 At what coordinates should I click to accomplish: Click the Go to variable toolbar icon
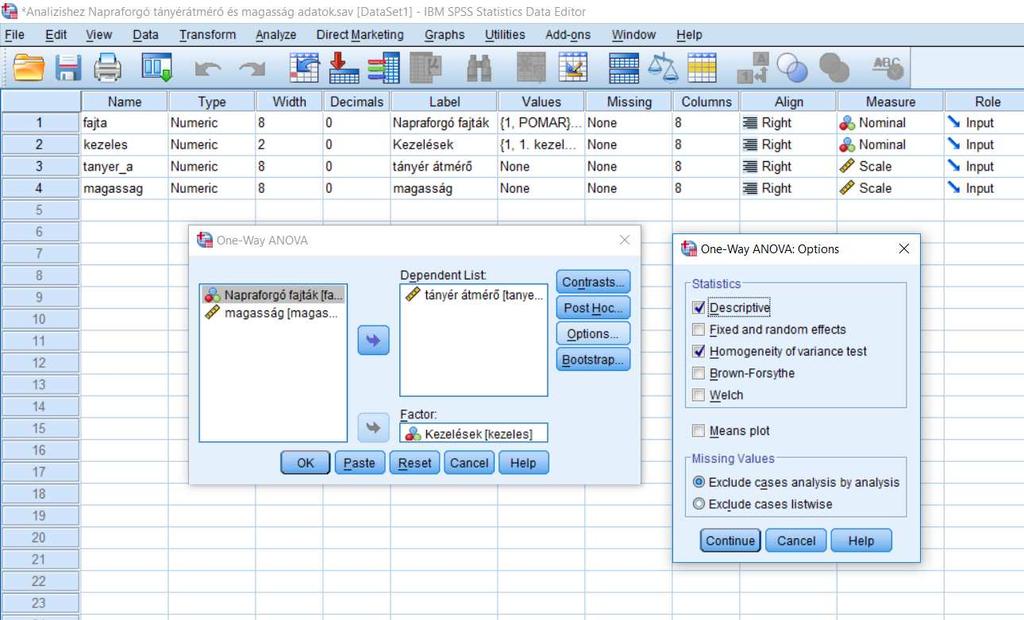point(344,68)
